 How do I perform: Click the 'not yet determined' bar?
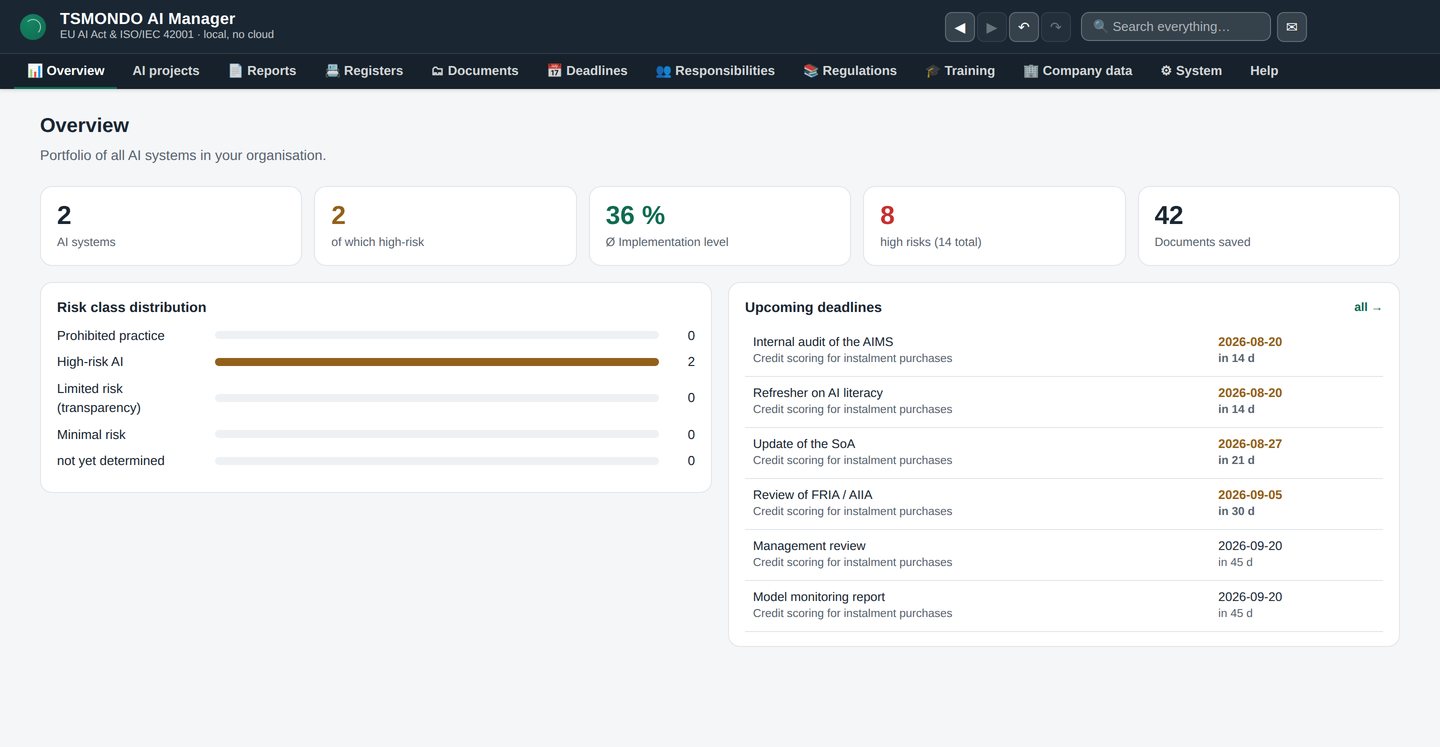pyautogui.click(x=437, y=461)
